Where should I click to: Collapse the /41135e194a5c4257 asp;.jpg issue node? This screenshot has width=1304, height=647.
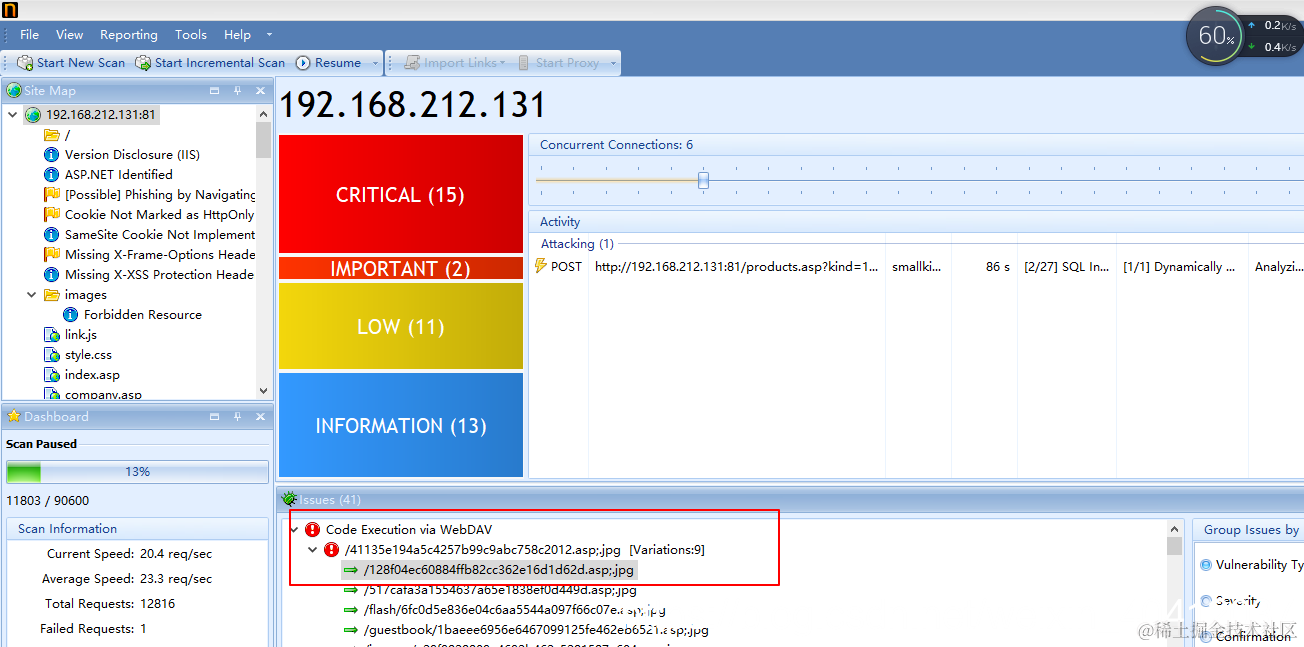click(313, 550)
